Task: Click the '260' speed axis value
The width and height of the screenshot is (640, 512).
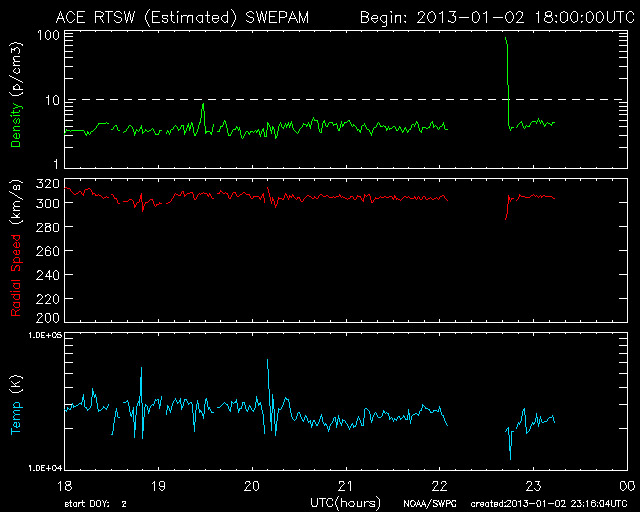Action: pyautogui.click(x=48, y=251)
